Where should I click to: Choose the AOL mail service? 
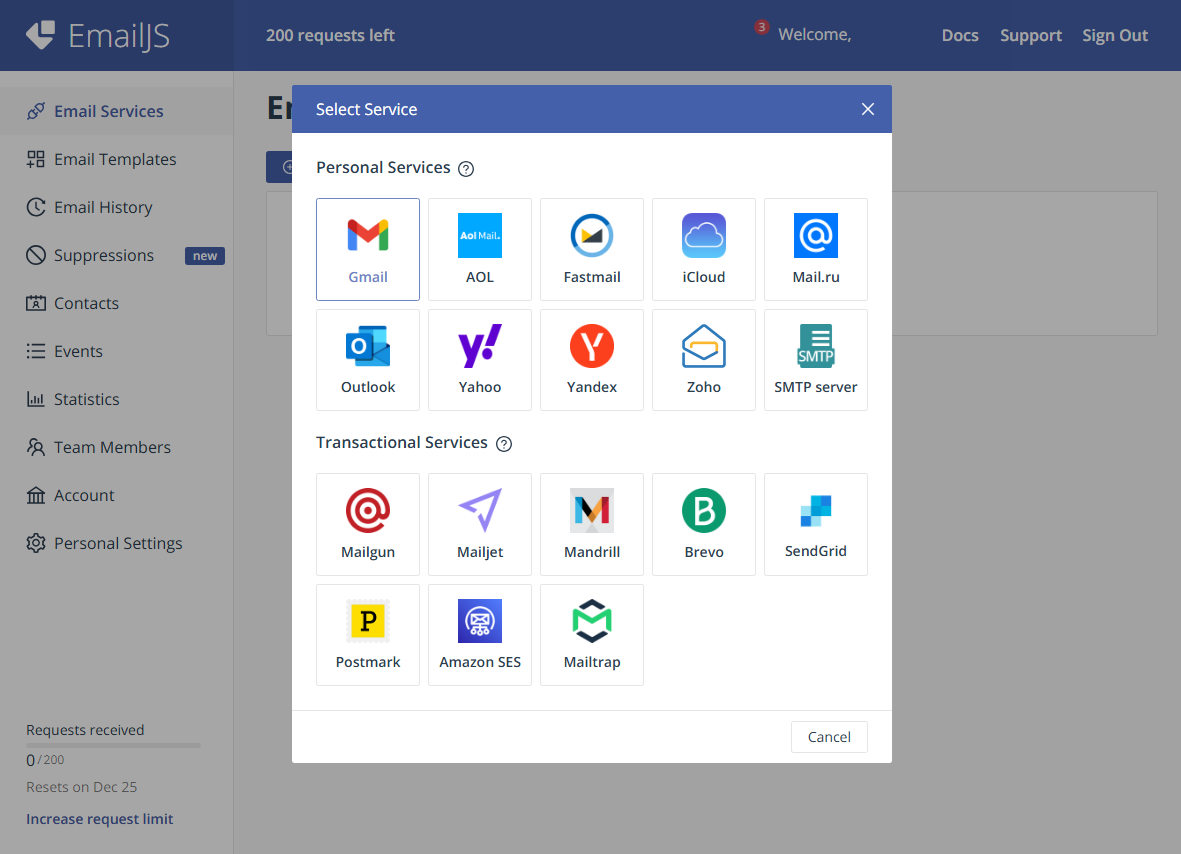(480, 249)
